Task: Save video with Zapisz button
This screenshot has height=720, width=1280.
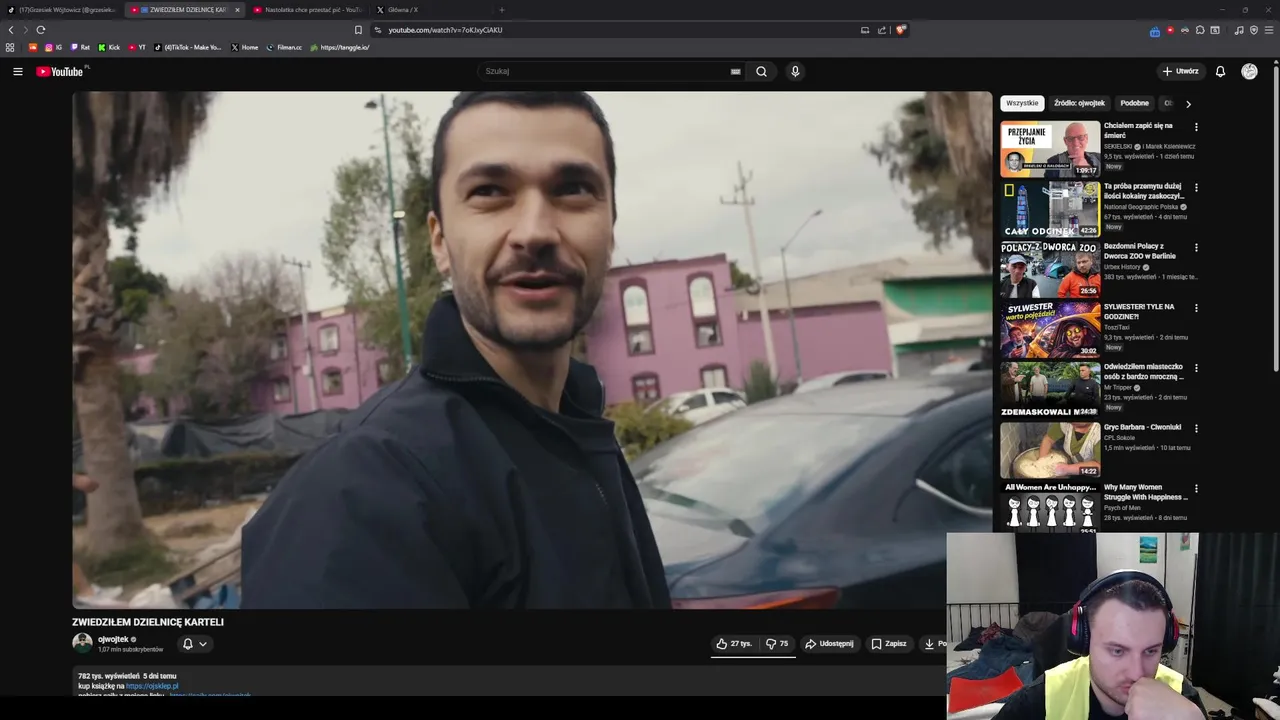Action: pos(888,644)
